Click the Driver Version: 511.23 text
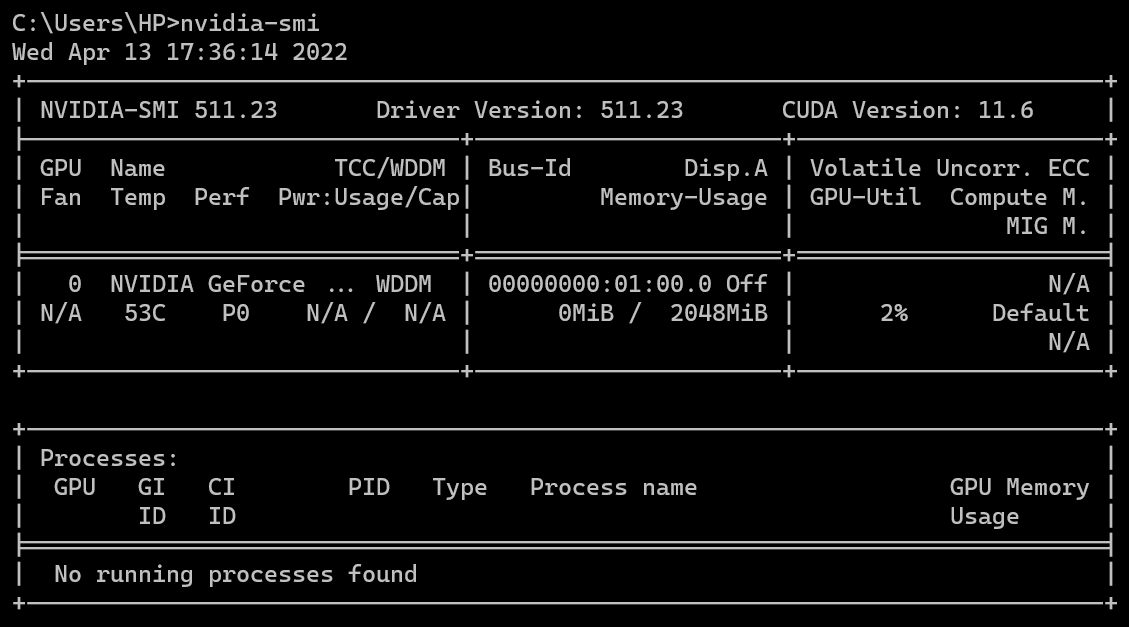 (x=531, y=110)
